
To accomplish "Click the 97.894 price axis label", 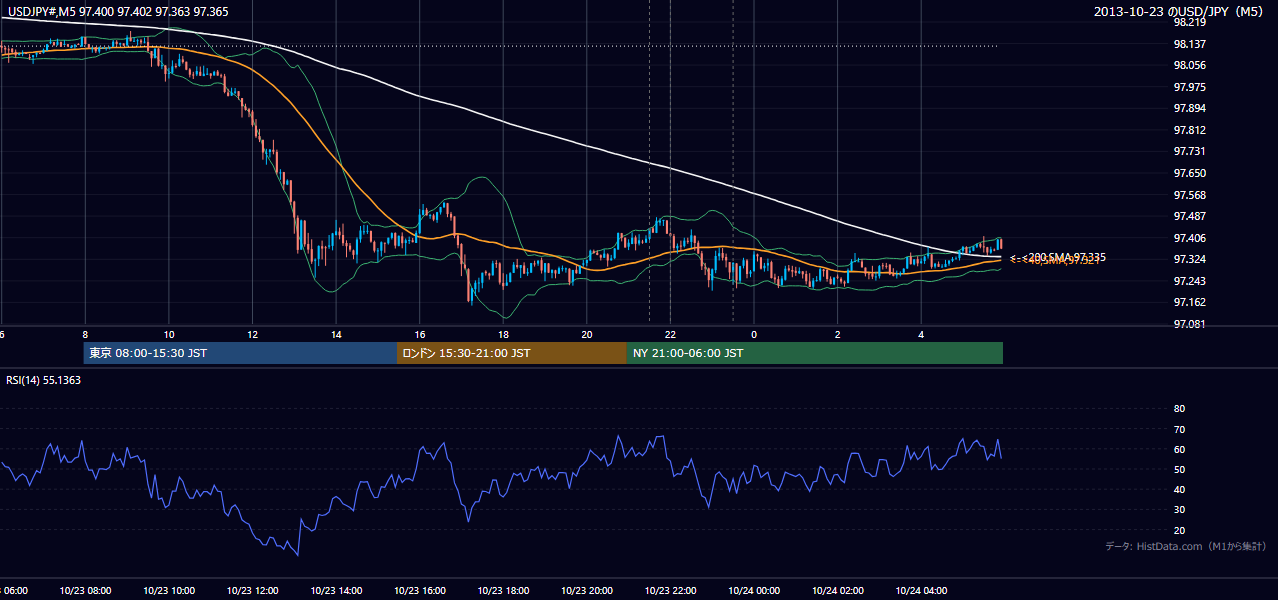I will tap(1189, 108).
